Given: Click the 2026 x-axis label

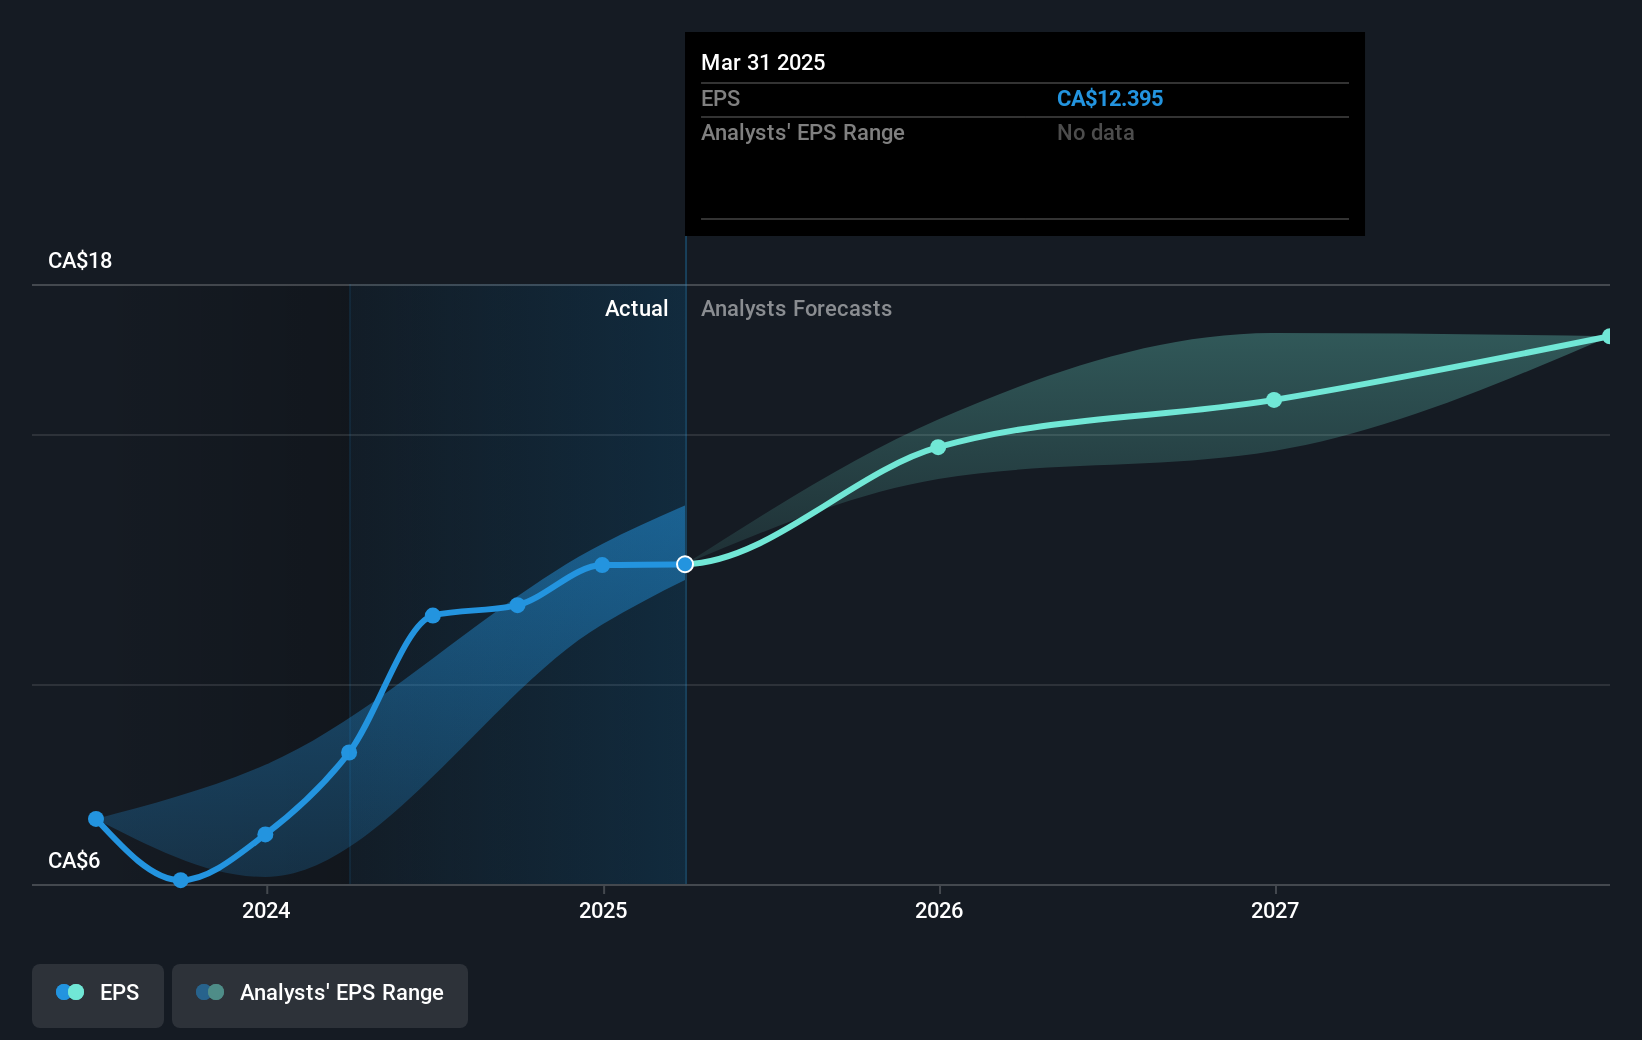Looking at the screenshot, I should [x=939, y=910].
